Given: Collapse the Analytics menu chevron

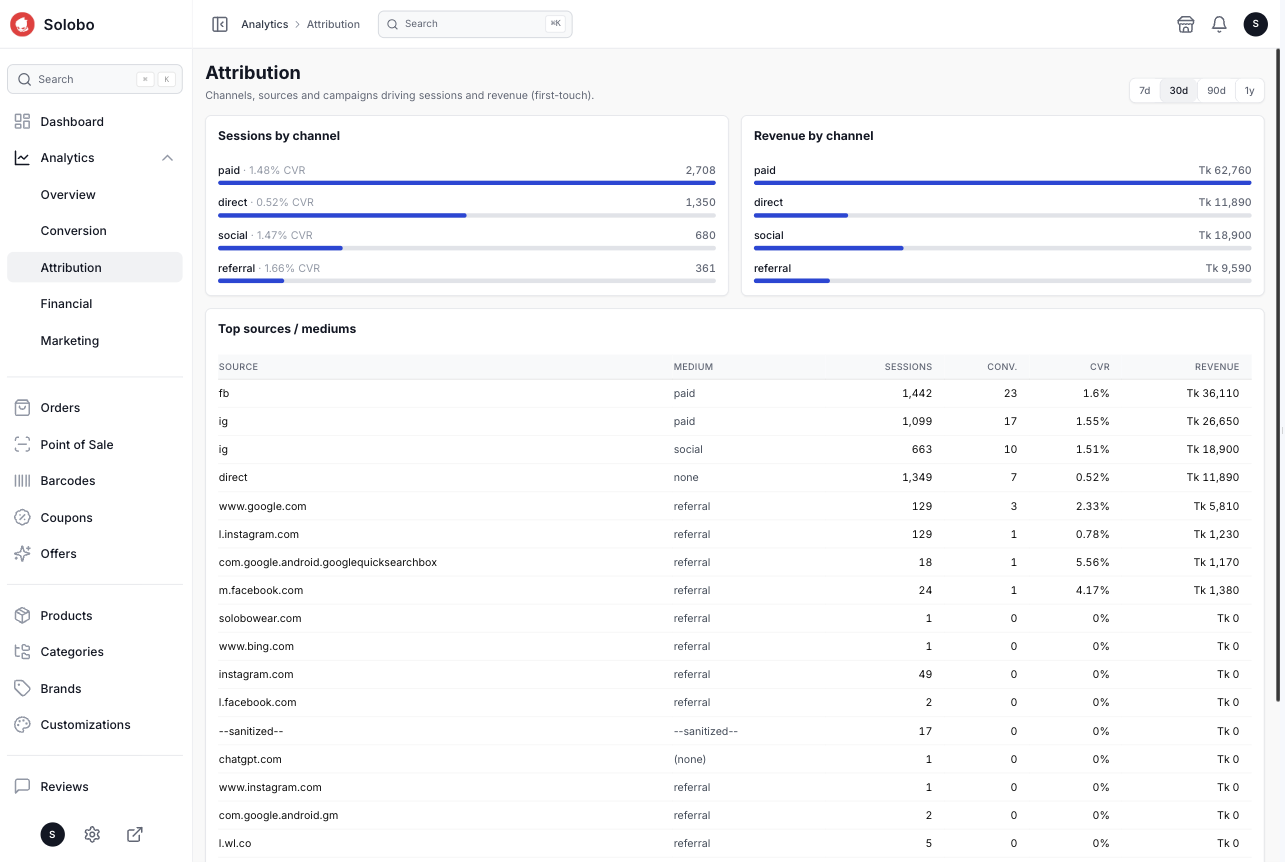Looking at the screenshot, I should (168, 158).
